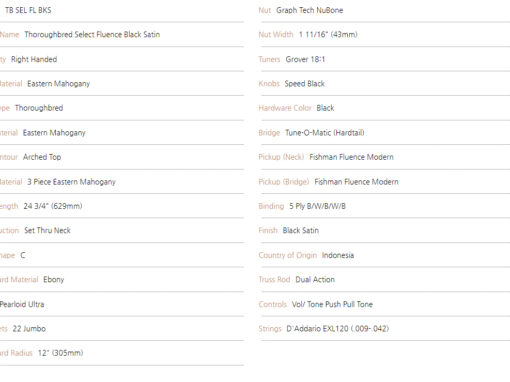Click the 'Ebony' material value
The width and height of the screenshot is (510, 382).
[x=54, y=280]
